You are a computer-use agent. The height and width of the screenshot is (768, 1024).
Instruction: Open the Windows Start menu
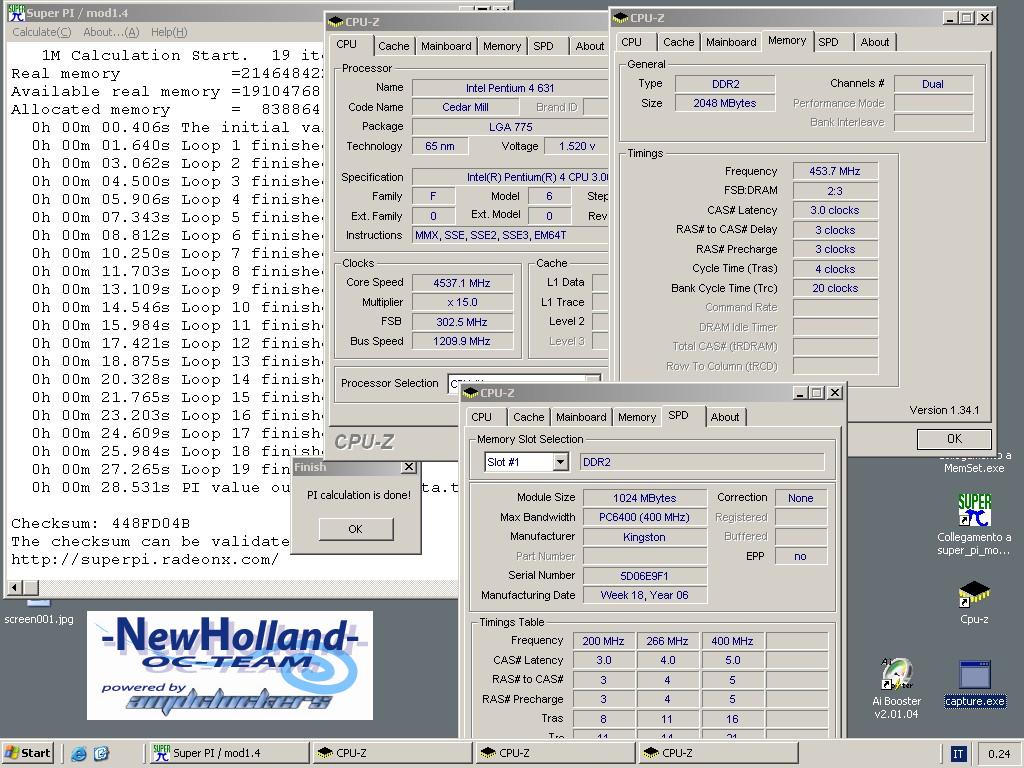pyautogui.click(x=27, y=753)
